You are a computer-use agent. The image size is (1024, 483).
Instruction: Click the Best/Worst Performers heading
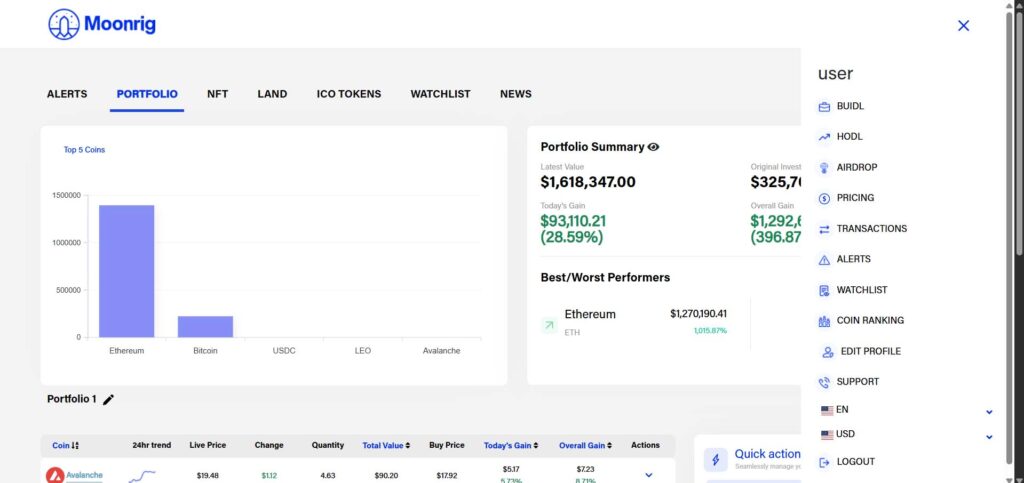tap(605, 277)
